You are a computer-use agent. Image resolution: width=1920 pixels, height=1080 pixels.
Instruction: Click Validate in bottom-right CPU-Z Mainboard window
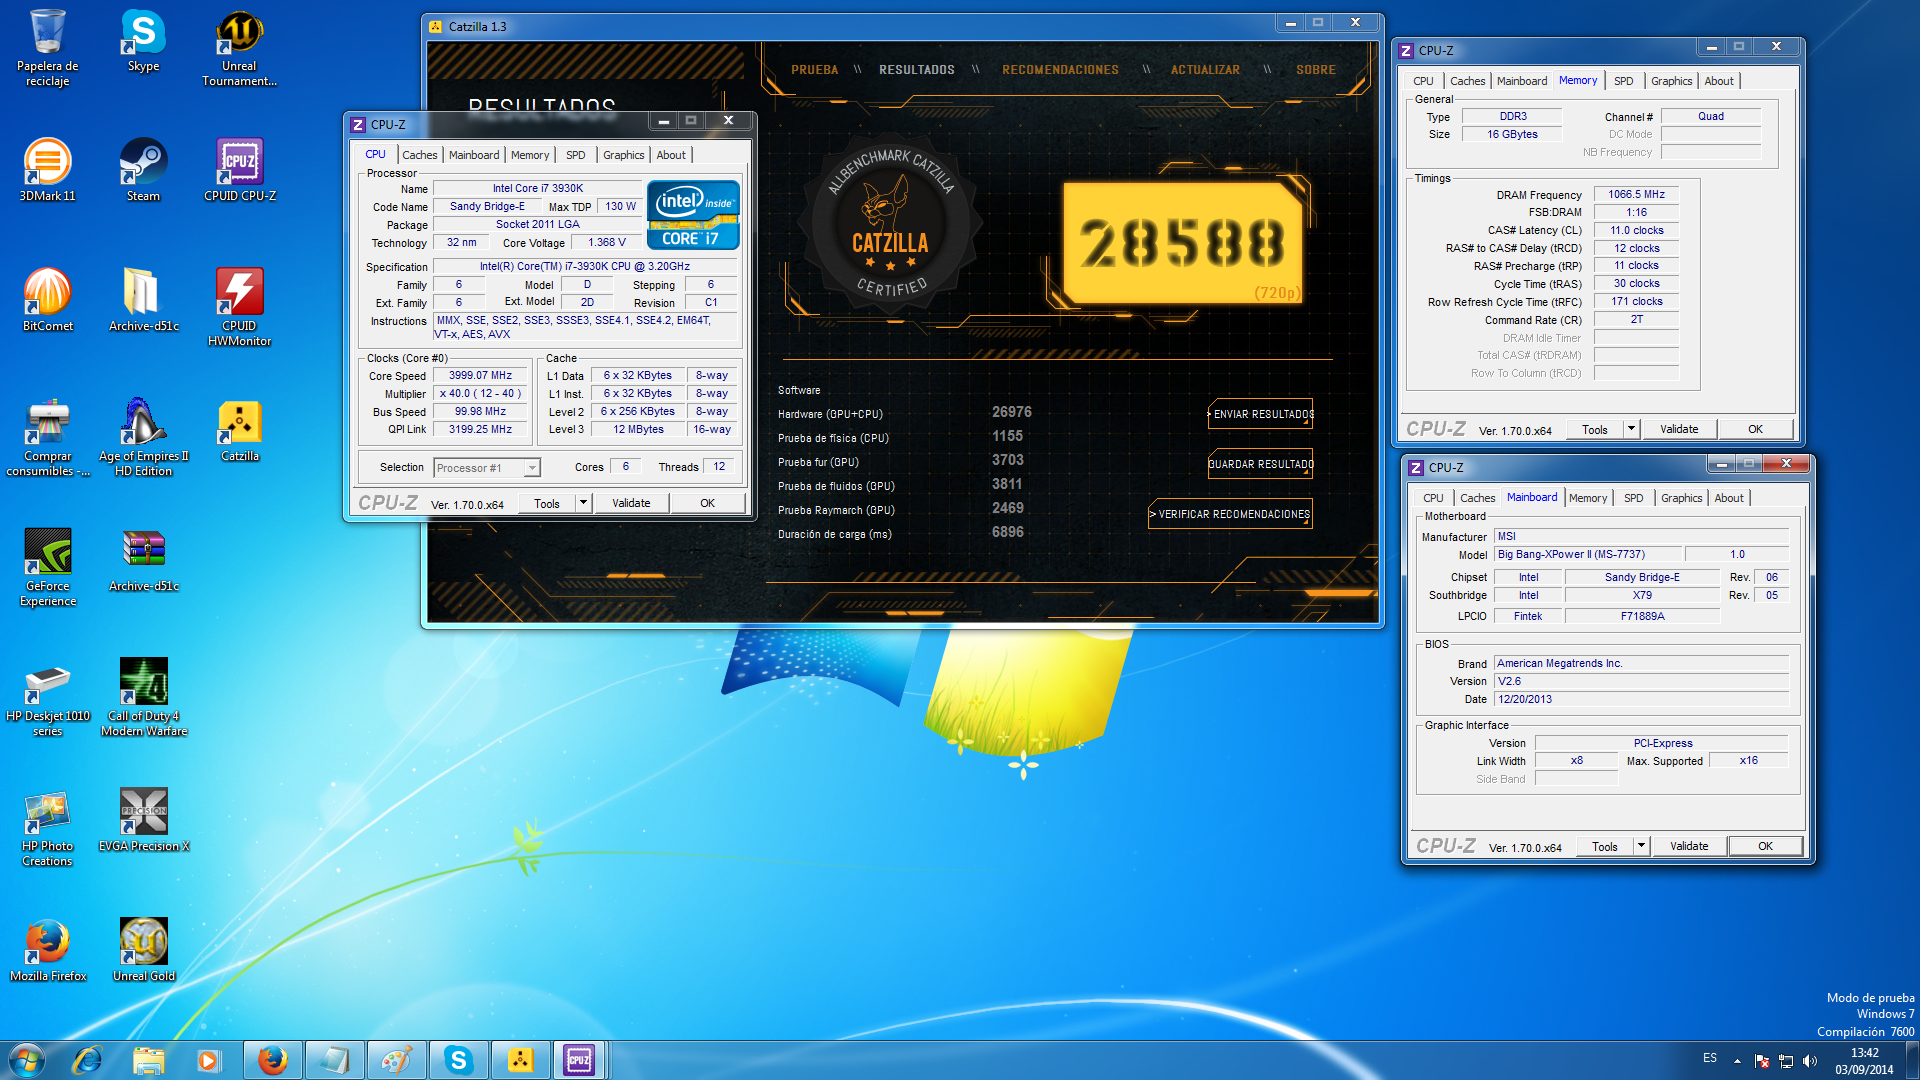(x=1689, y=846)
